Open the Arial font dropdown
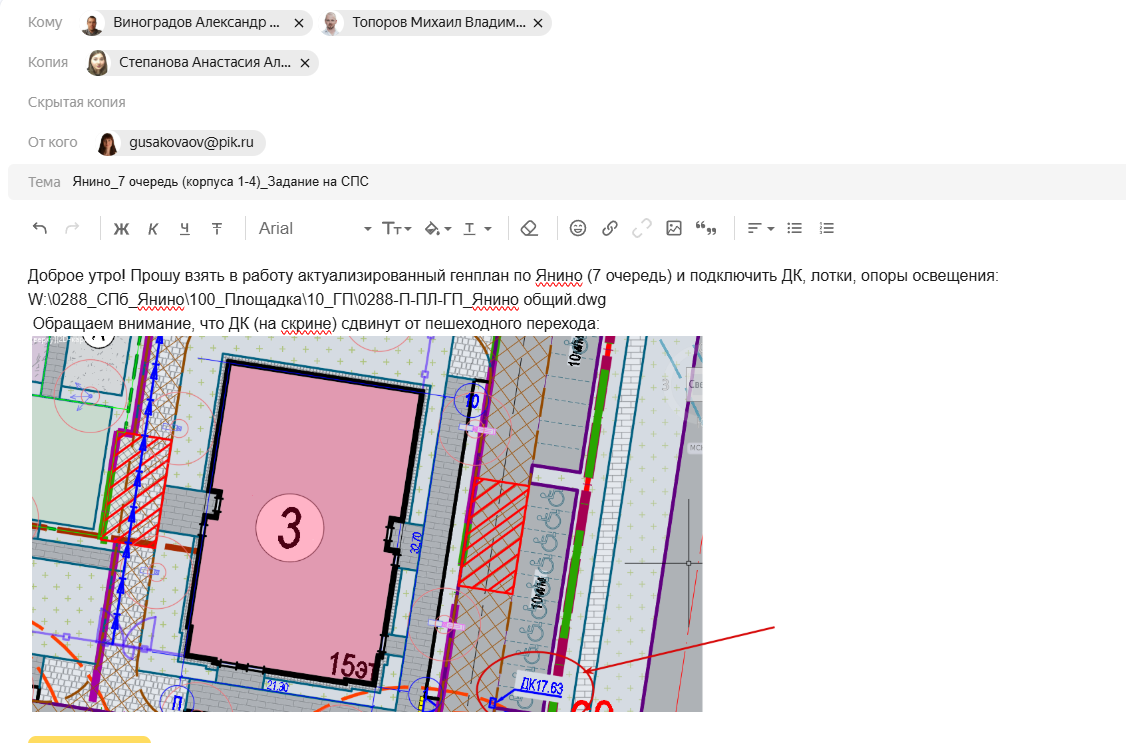The height and width of the screenshot is (743, 1126). [315, 228]
